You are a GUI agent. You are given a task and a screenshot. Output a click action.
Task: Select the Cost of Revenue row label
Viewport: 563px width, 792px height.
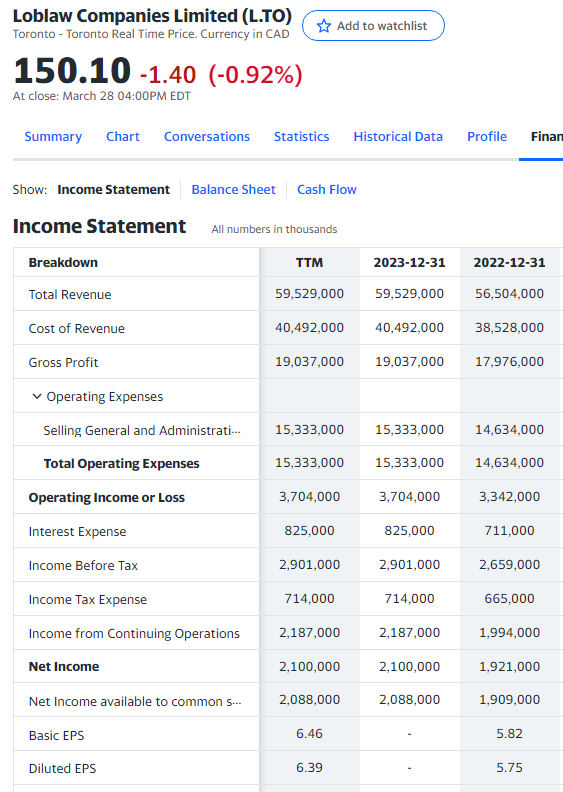(x=76, y=328)
